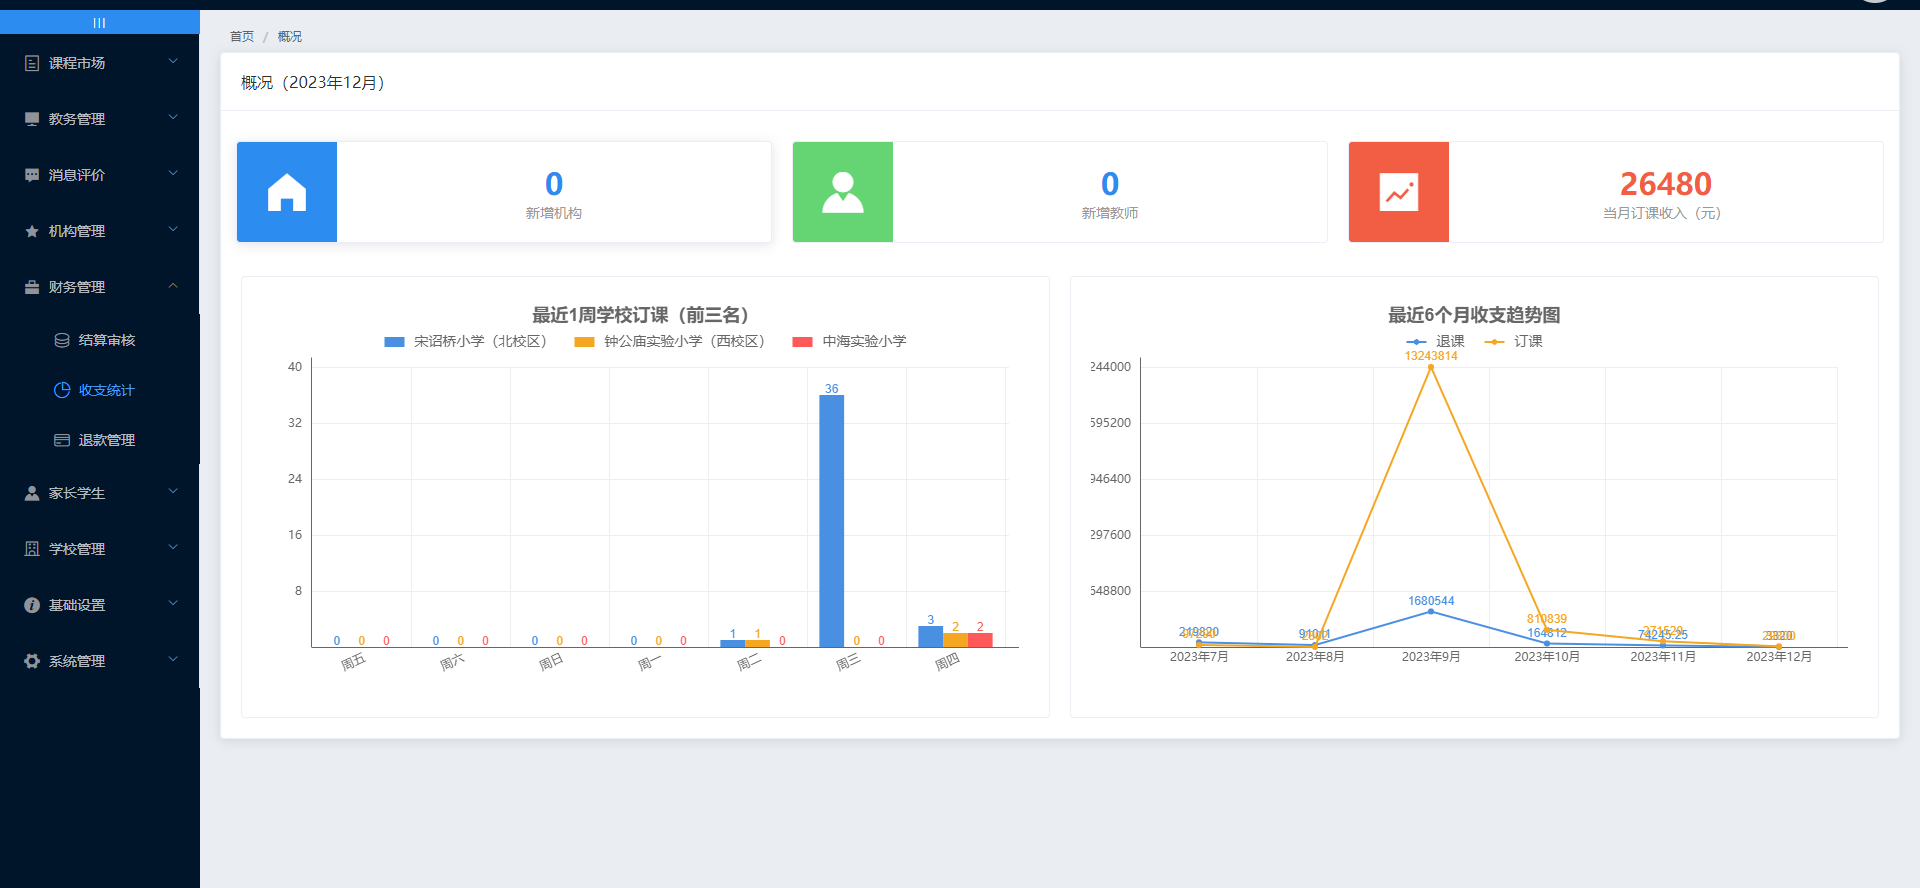Open the 消息评价 menu
1920x888 pixels.
[99, 175]
